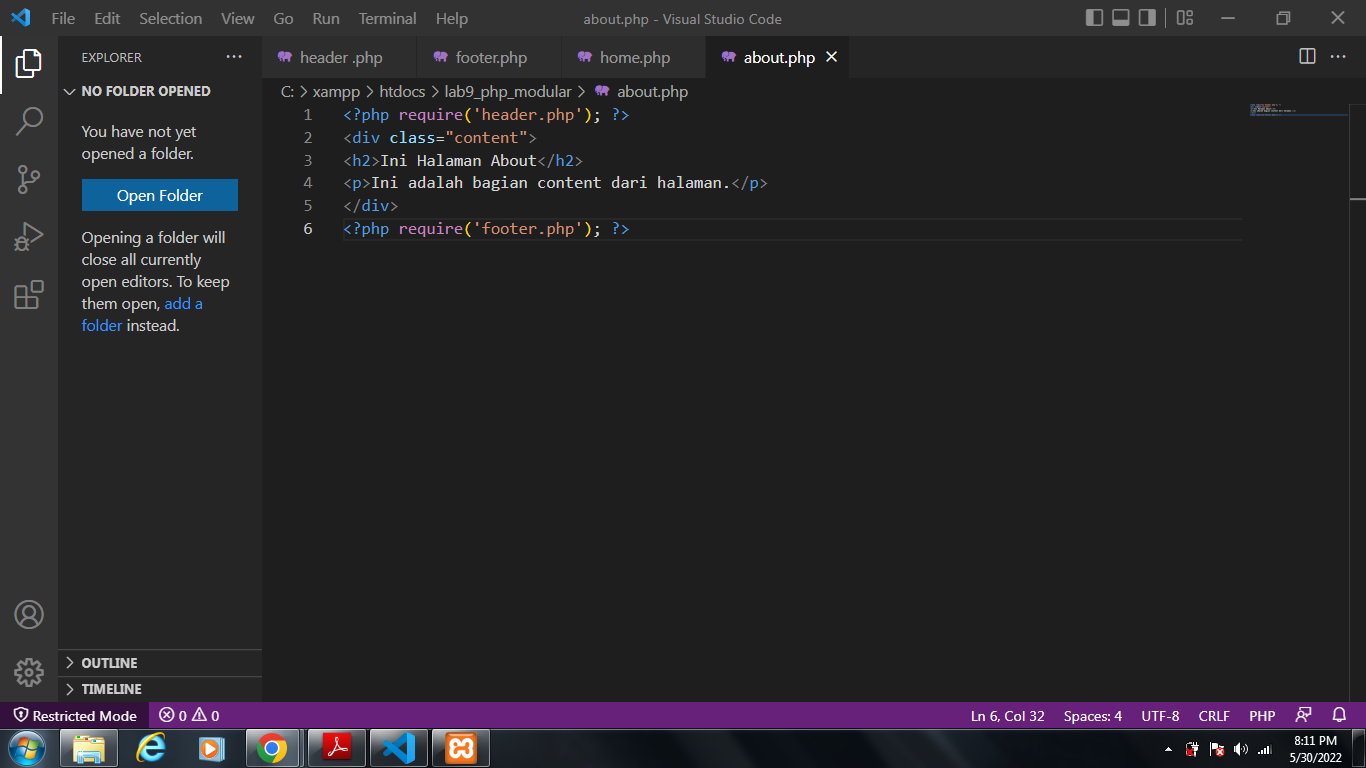Toggle the bottom panel visibility
This screenshot has width=1366, height=768.
(1120, 17)
